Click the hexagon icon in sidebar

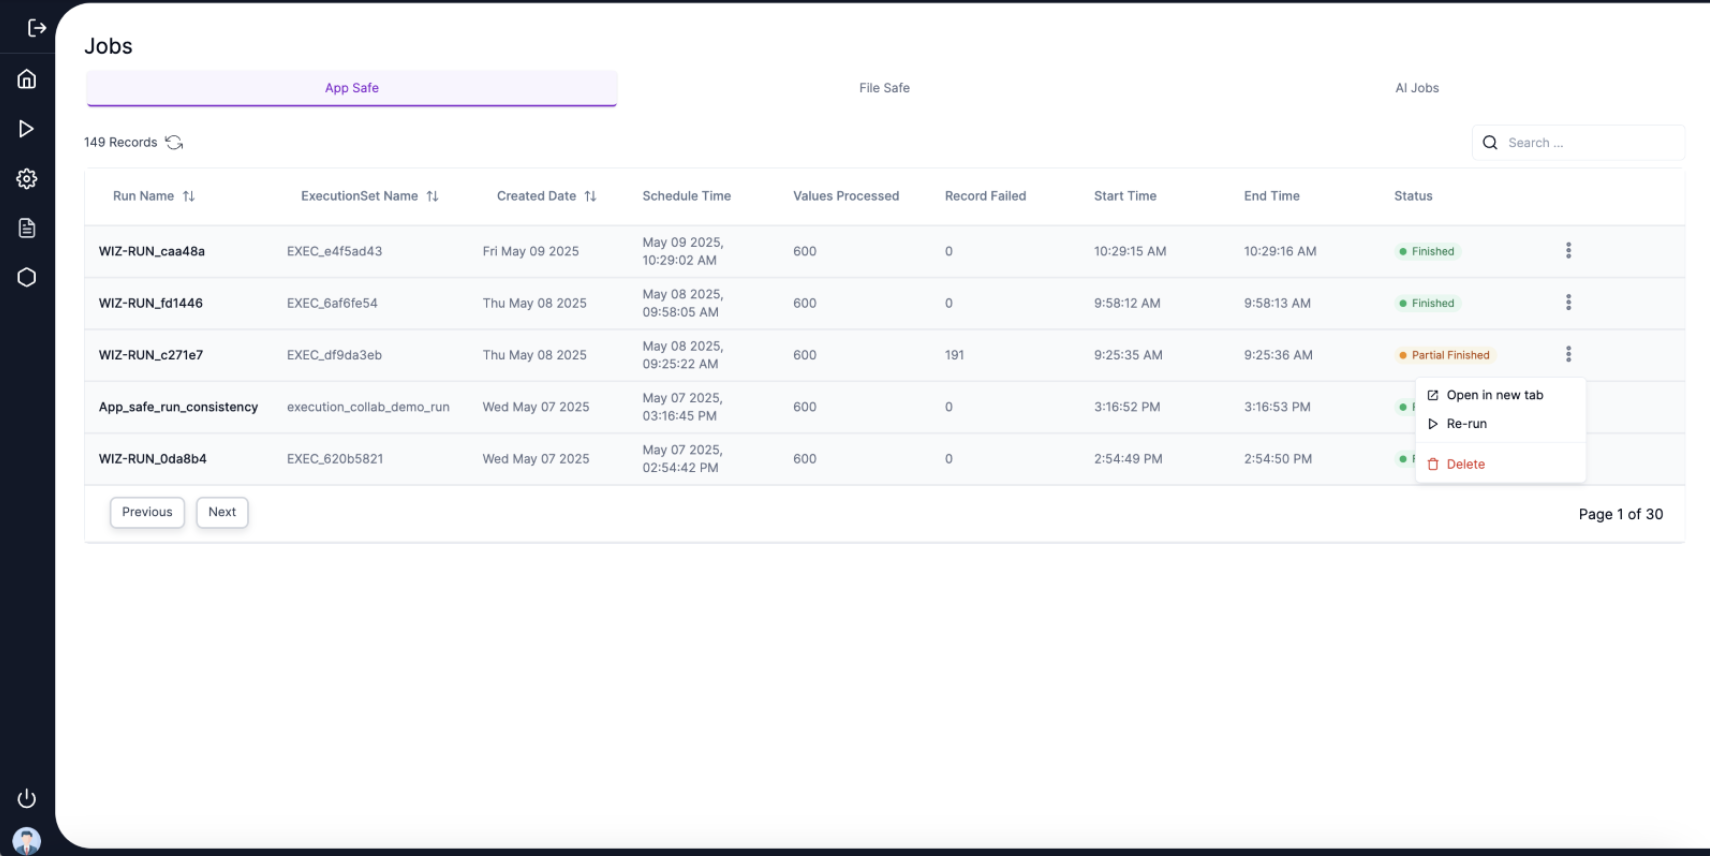(27, 278)
